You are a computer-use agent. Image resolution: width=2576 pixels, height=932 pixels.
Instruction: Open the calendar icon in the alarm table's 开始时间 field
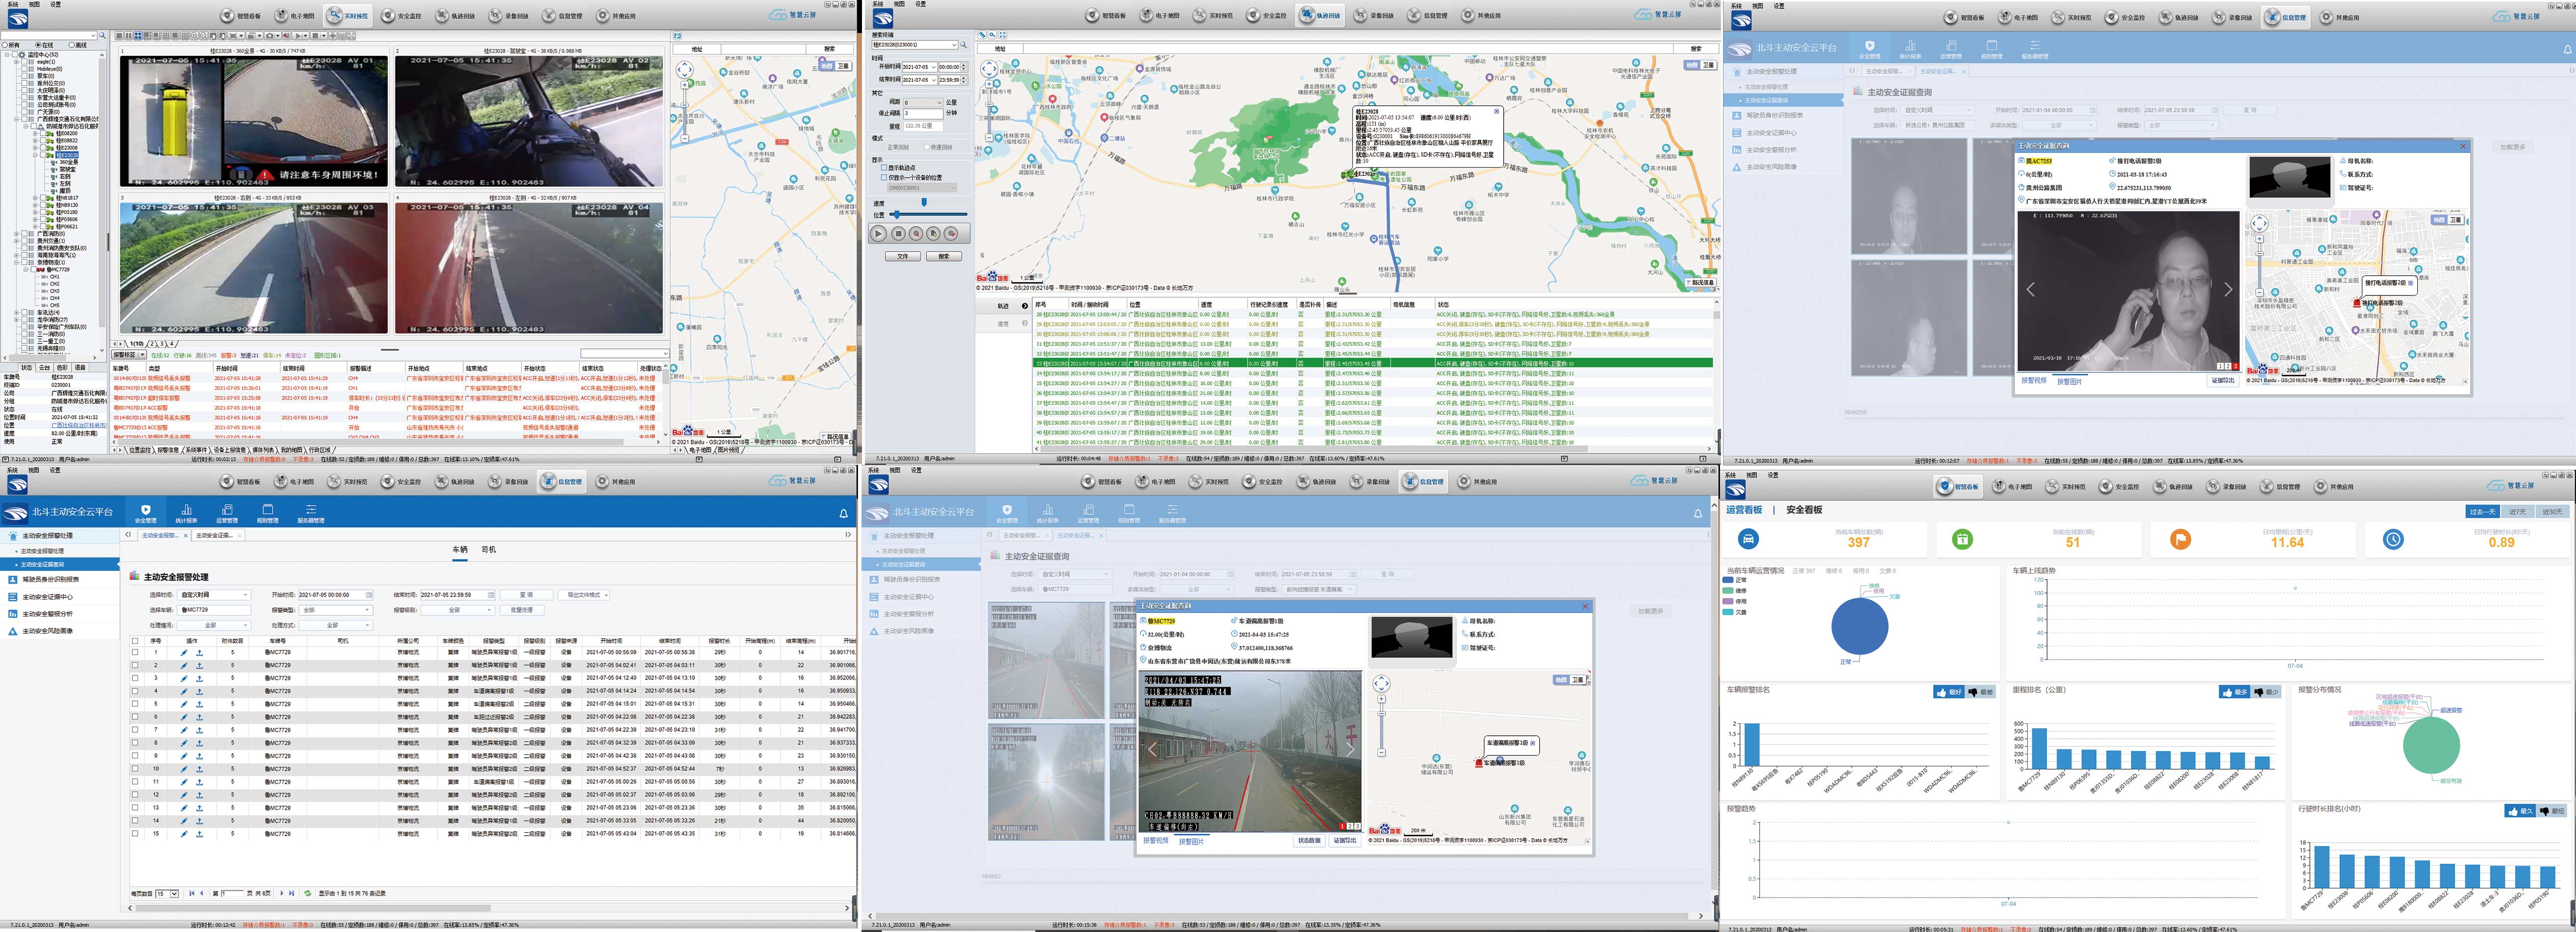369,595
